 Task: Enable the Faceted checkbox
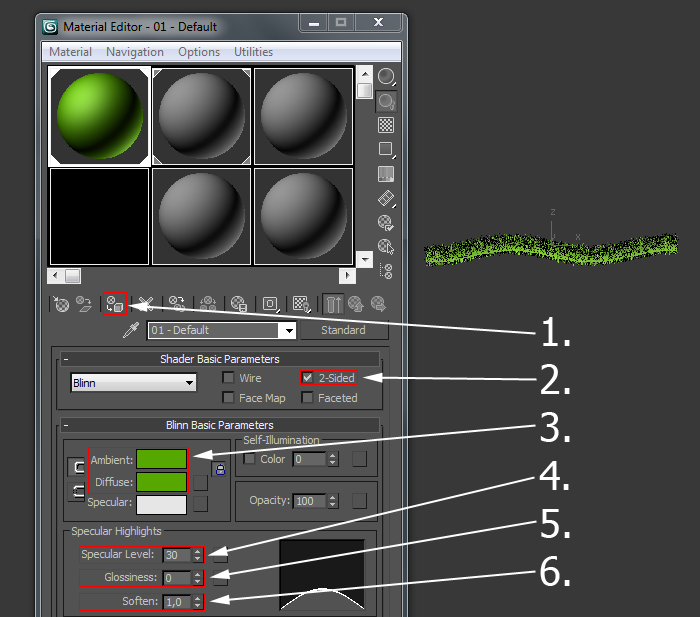pyautogui.click(x=307, y=397)
